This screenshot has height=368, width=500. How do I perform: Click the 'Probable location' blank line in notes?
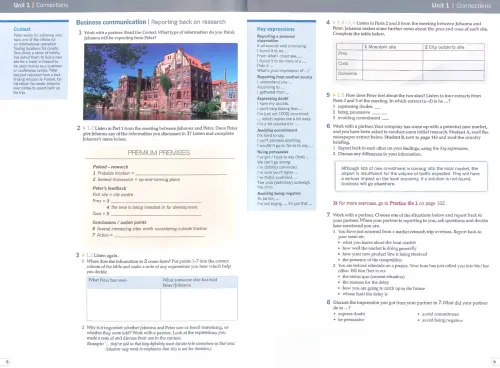181,173
